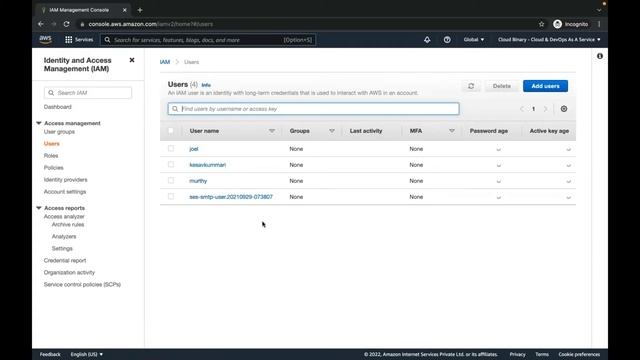This screenshot has height=360, width=640.
Task: Click the AWS services search bar
Action: 208,40
